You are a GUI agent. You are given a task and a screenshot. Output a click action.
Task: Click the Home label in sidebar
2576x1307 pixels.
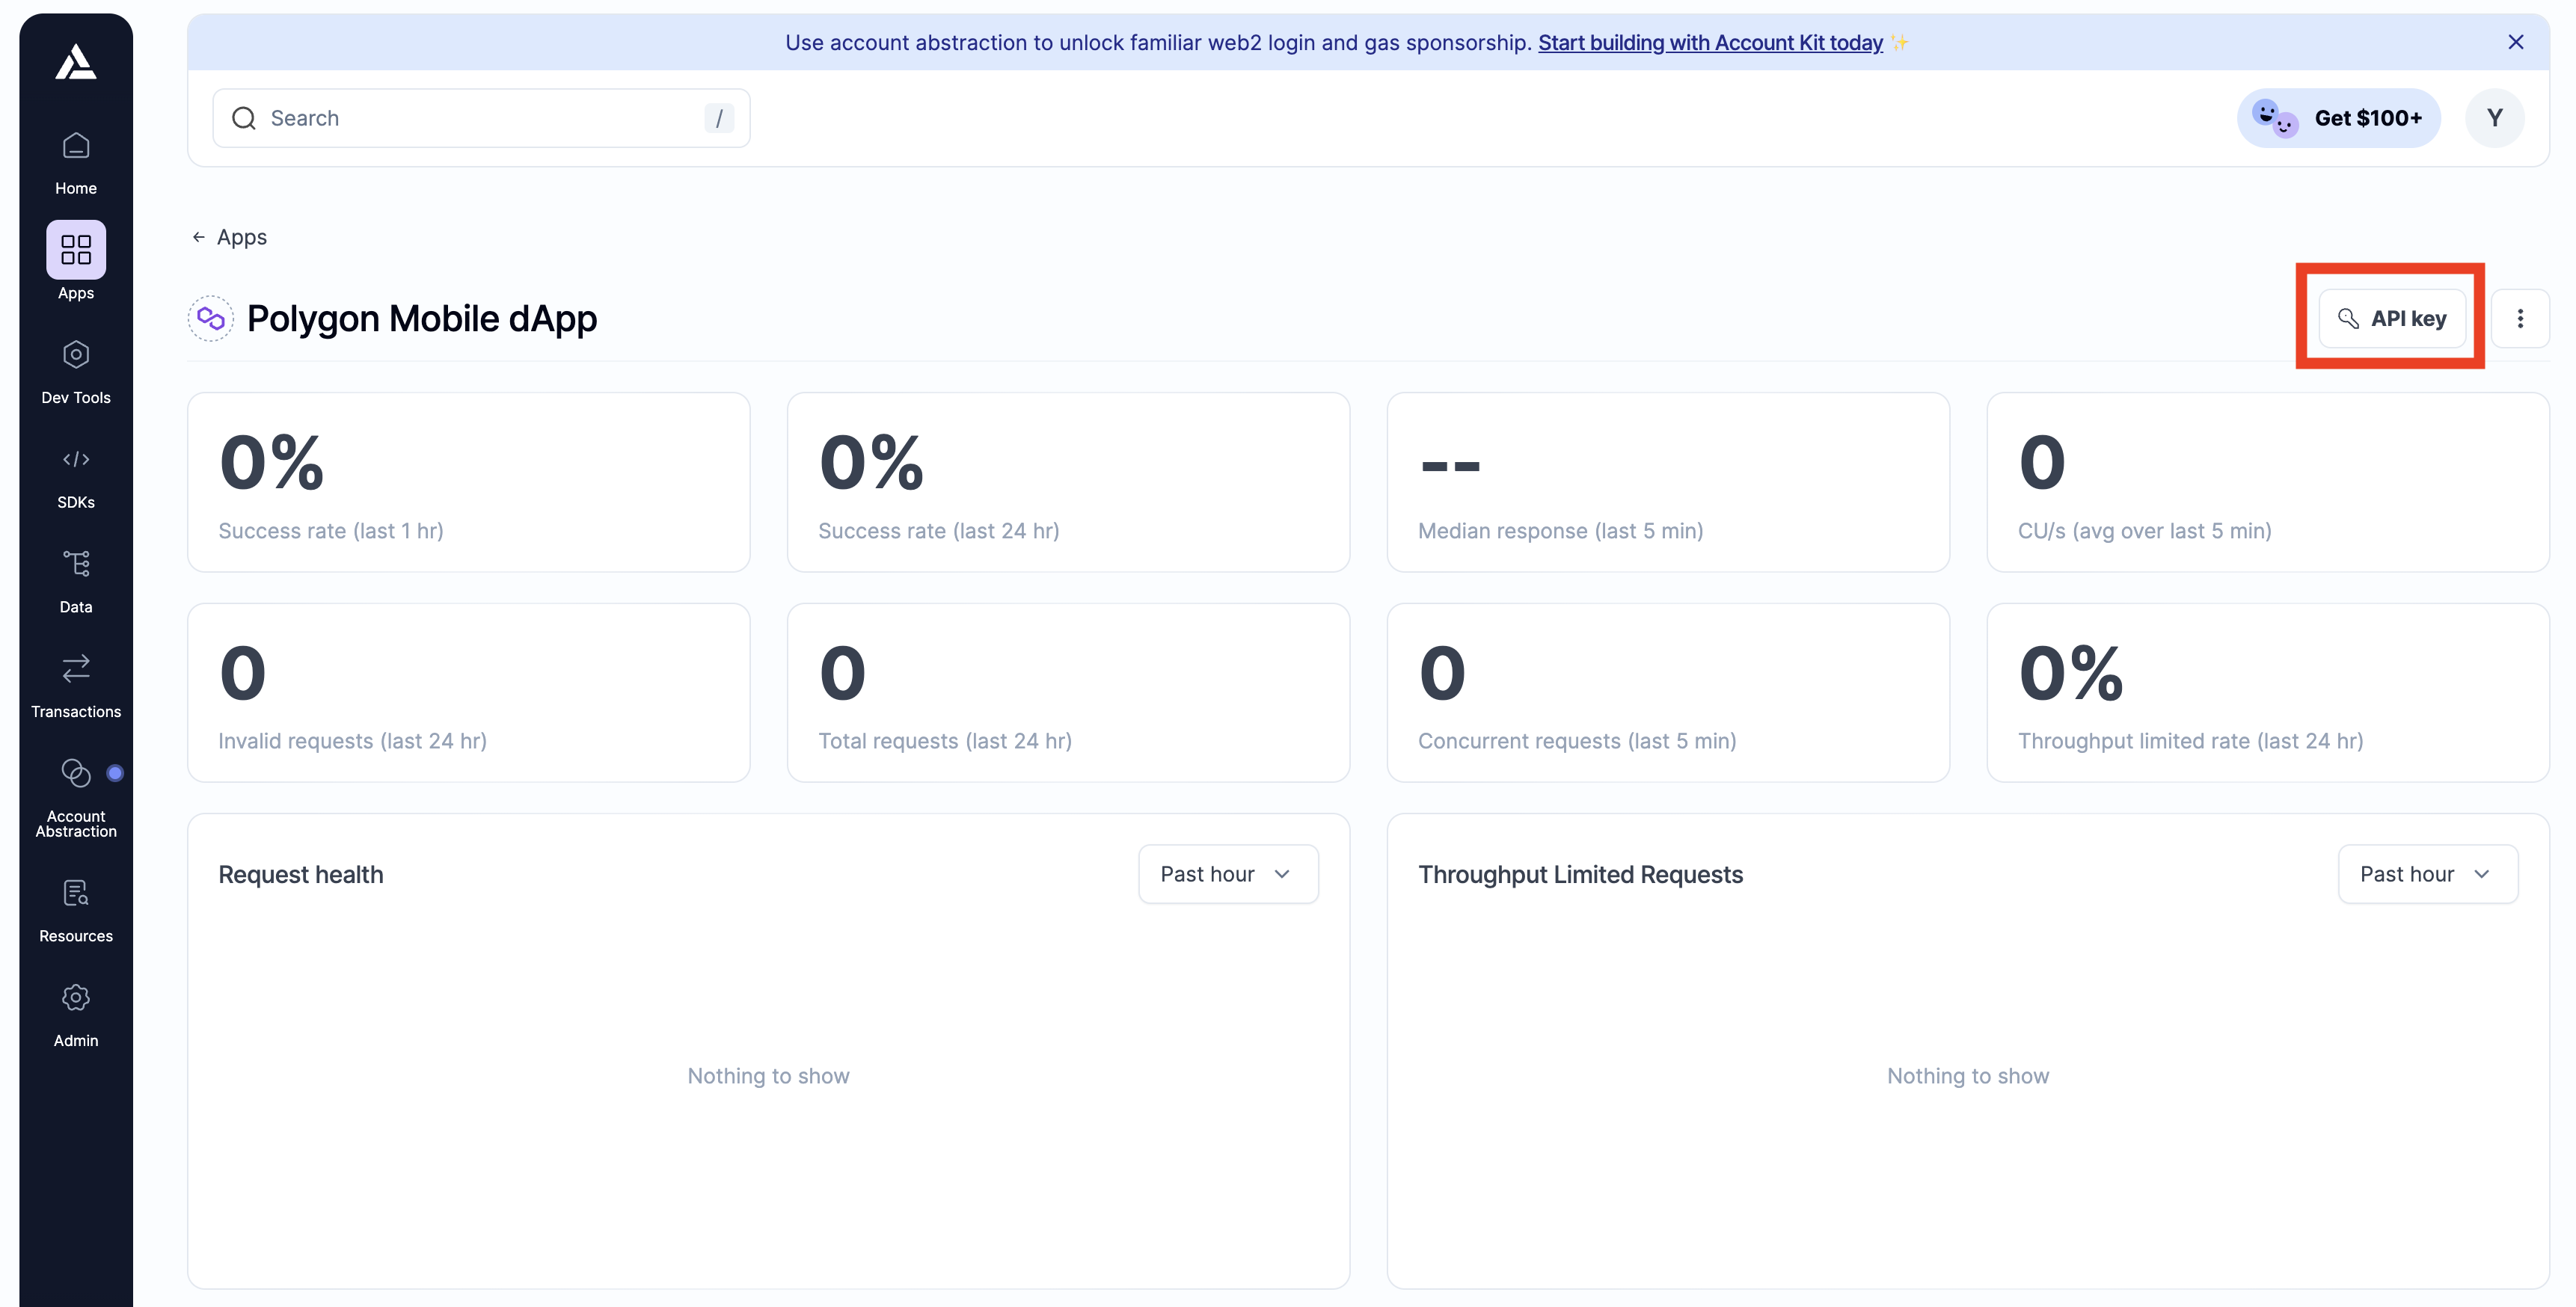[x=76, y=188]
